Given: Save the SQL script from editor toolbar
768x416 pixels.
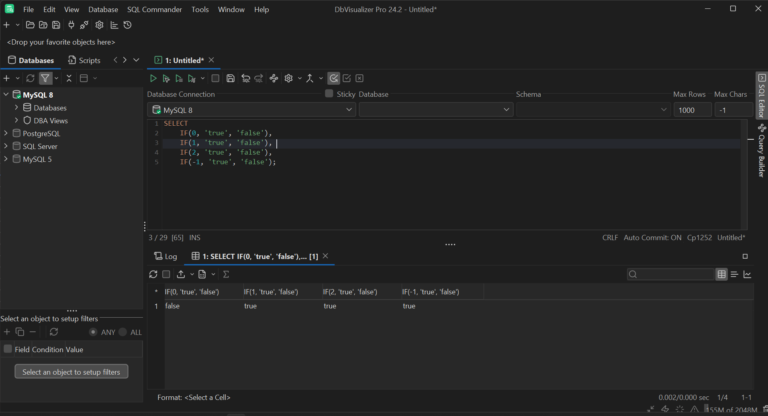Looking at the screenshot, I should pos(231,78).
